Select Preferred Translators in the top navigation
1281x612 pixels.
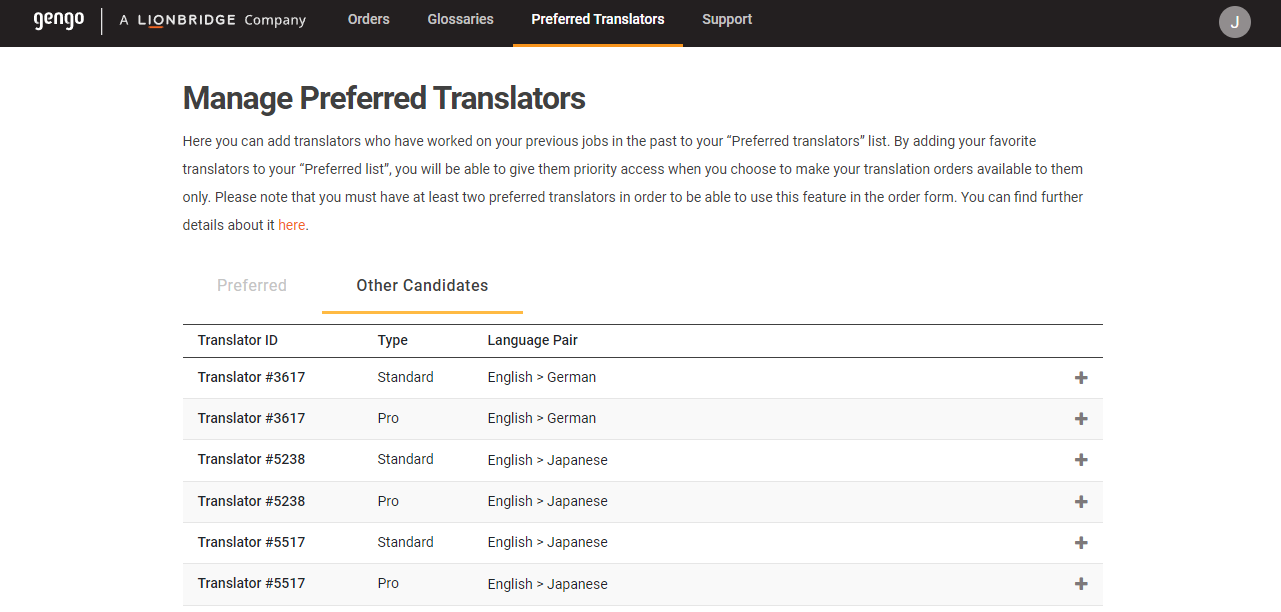(x=598, y=19)
